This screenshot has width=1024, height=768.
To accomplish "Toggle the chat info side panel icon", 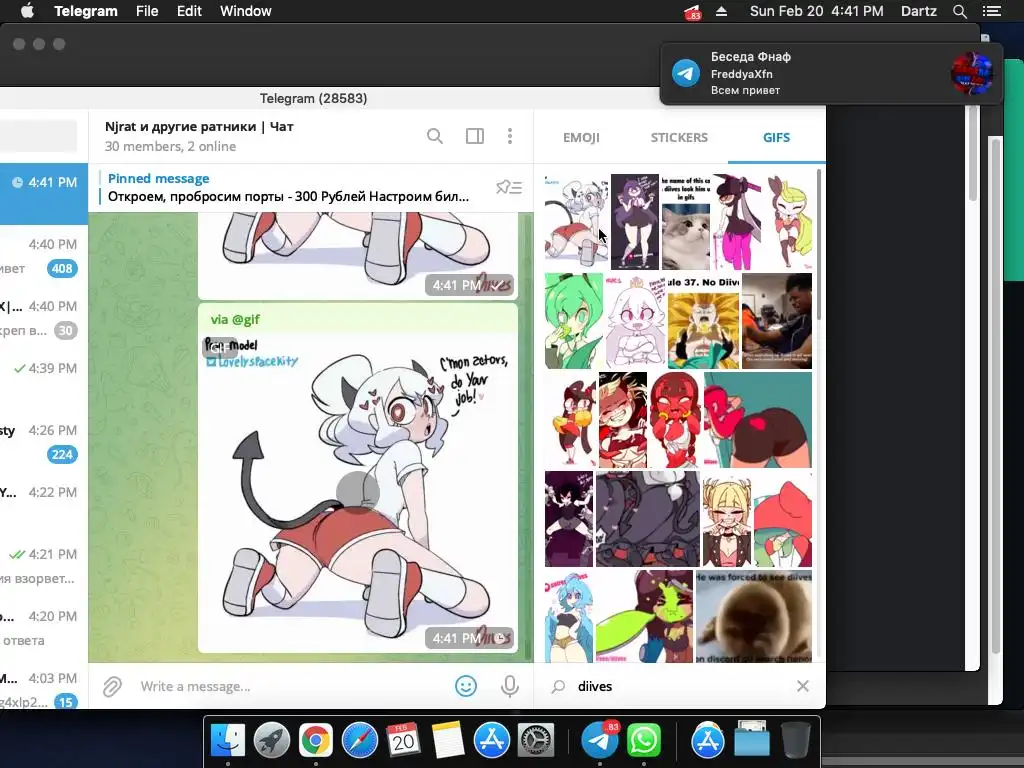I will [x=475, y=136].
